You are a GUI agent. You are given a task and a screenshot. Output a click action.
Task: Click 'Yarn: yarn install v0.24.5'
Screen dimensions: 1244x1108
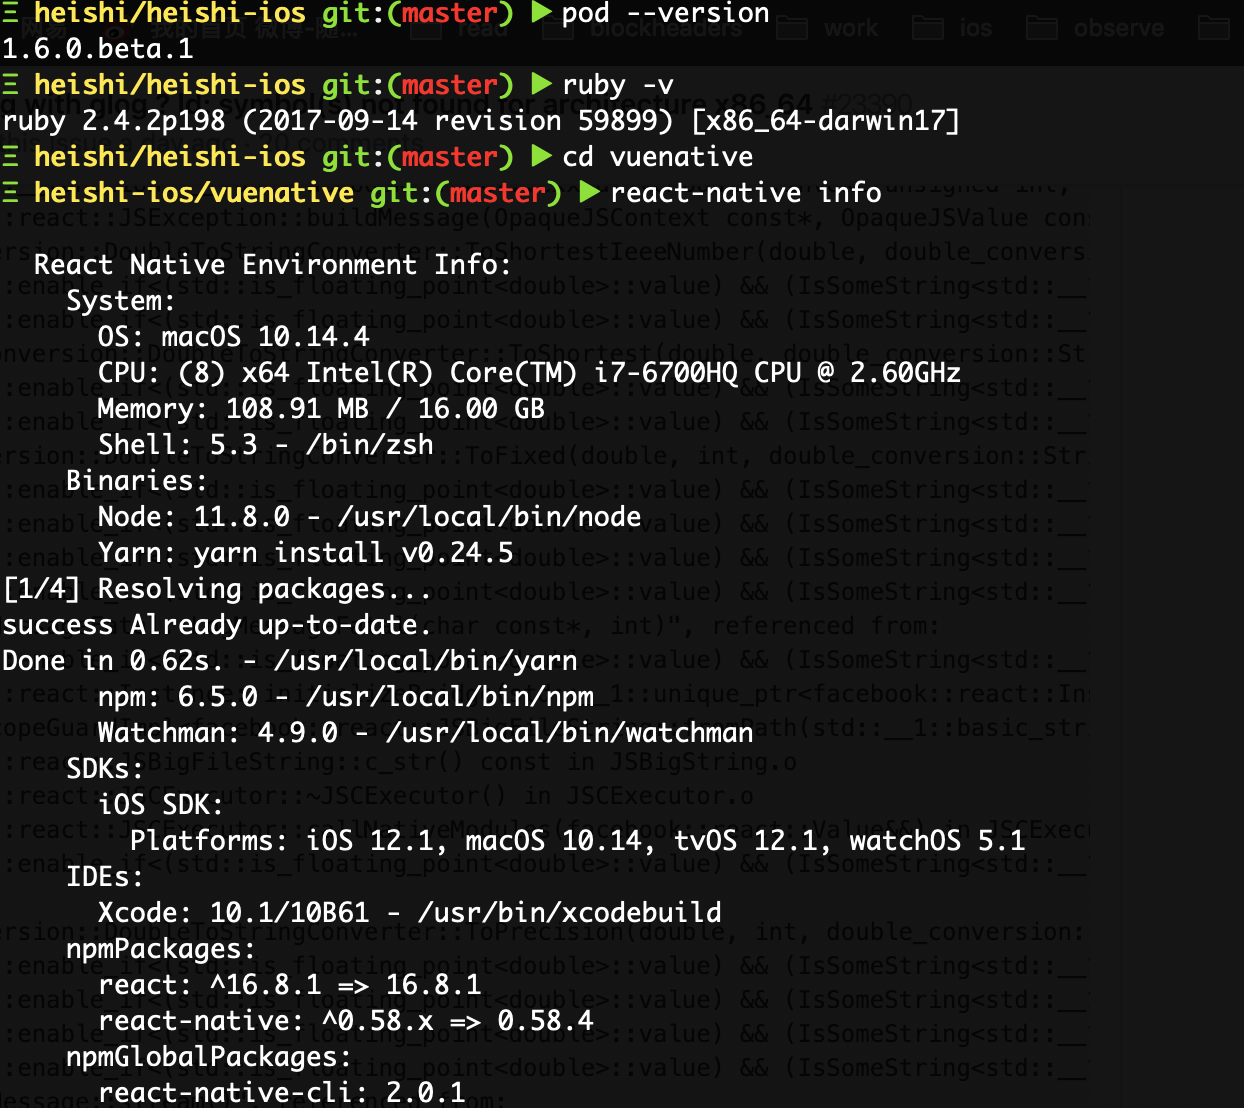pos(306,553)
